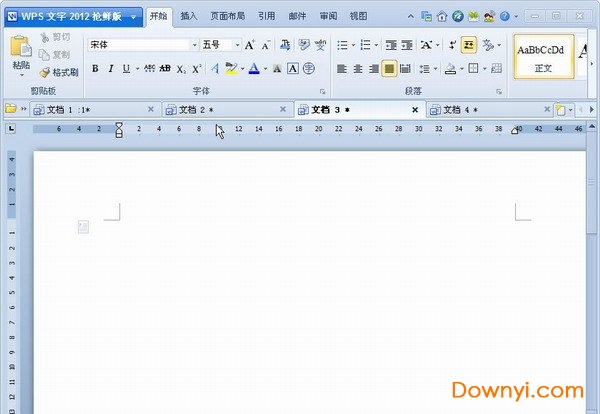Click the Format Painter (格式刷) tool
The height and width of the screenshot is (414, 600).
59,73
